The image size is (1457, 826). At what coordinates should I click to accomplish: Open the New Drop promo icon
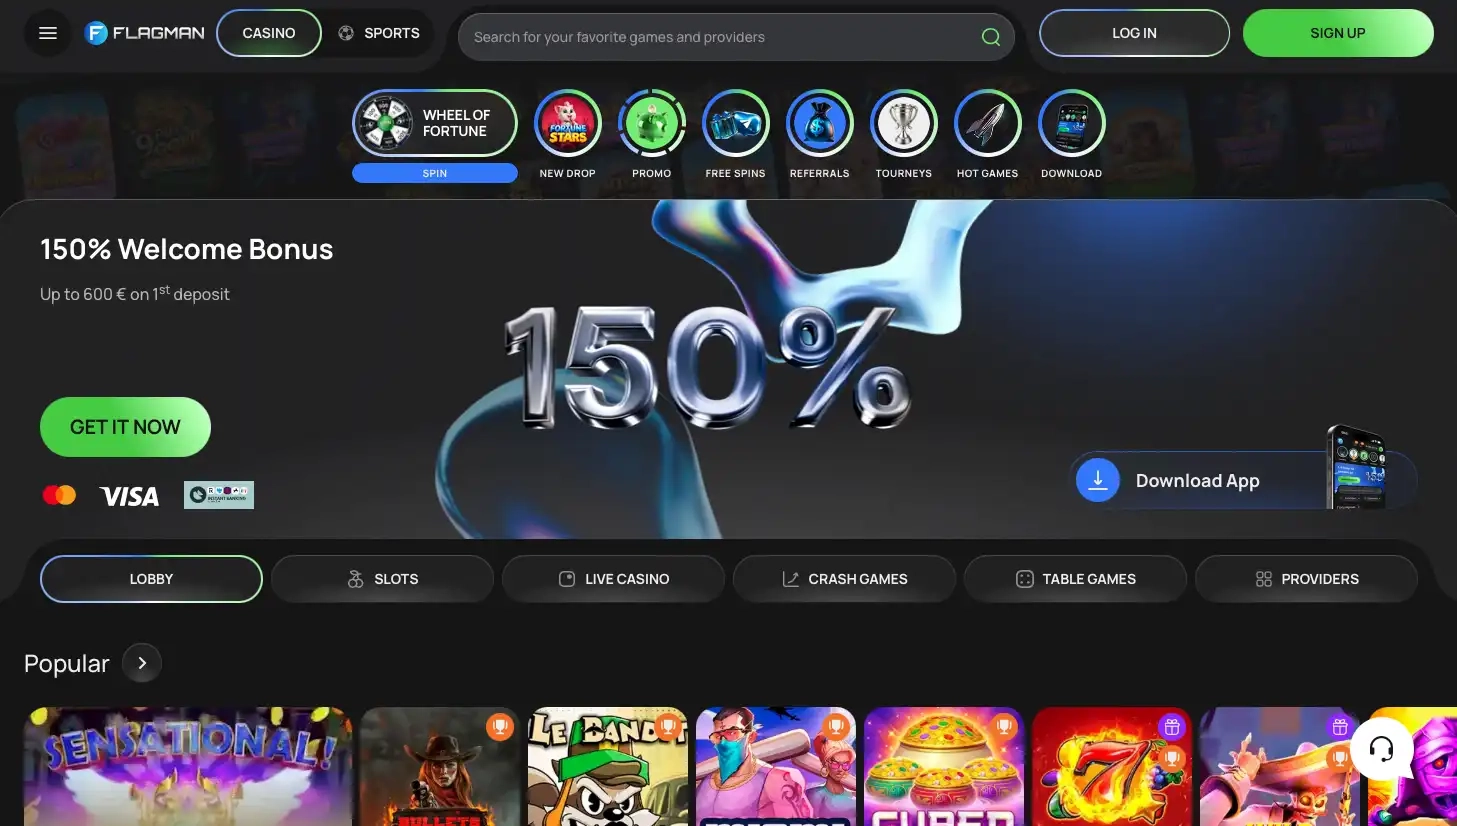[x=567, y=124]
